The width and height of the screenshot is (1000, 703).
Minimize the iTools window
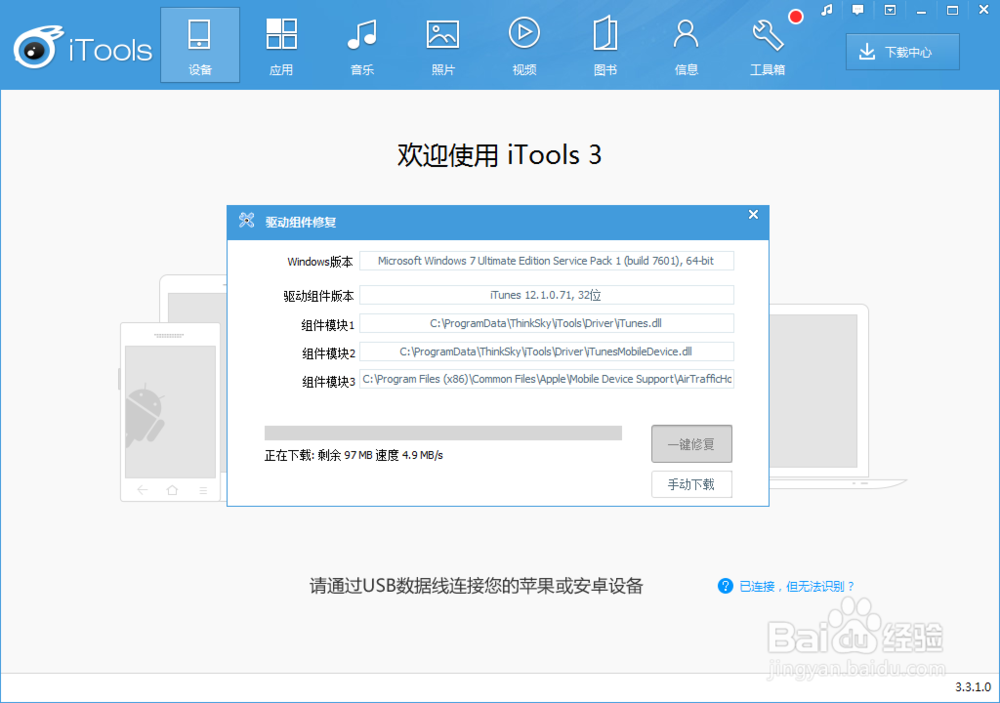(x=921, y=11)
